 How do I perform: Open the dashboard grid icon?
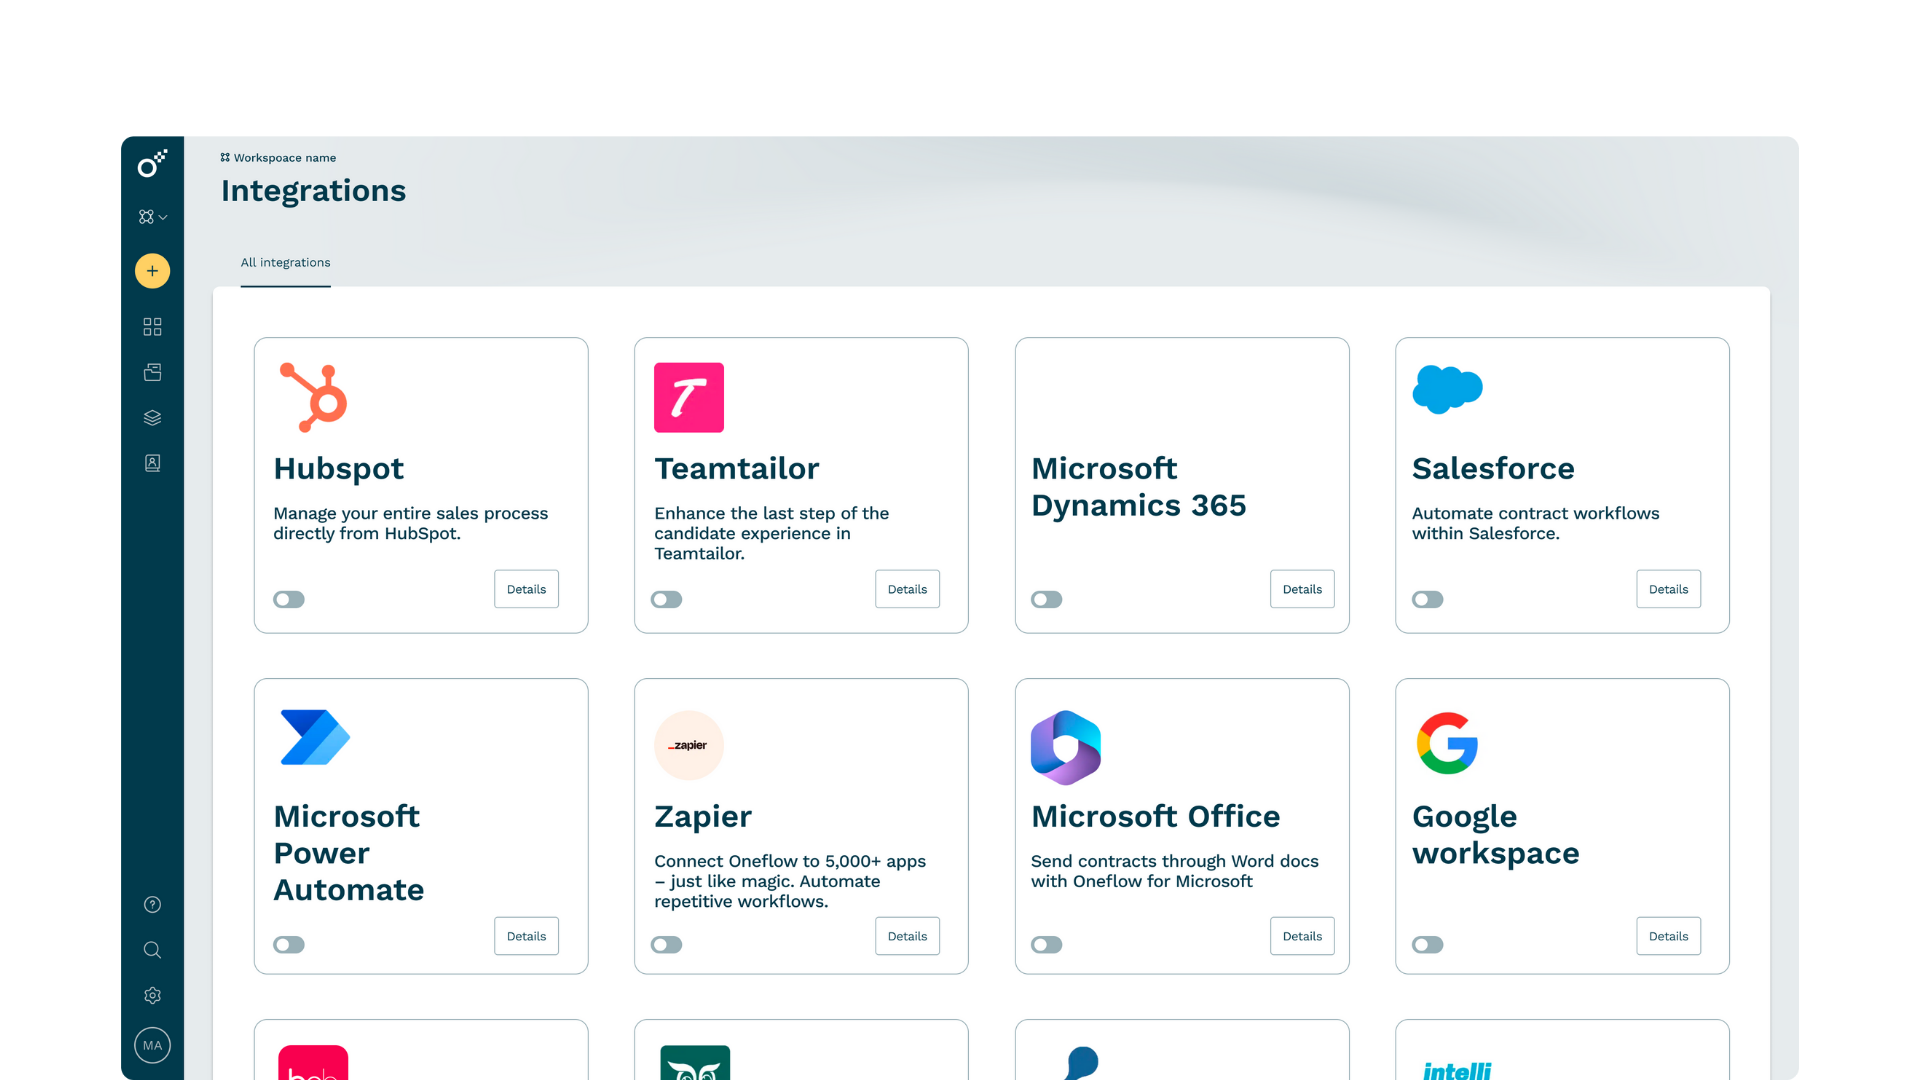pyautogui.click(x=152, y=327)
